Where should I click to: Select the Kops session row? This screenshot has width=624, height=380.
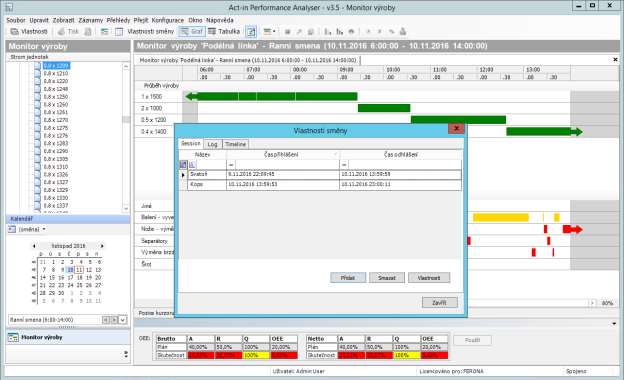[x=324, y=185]
